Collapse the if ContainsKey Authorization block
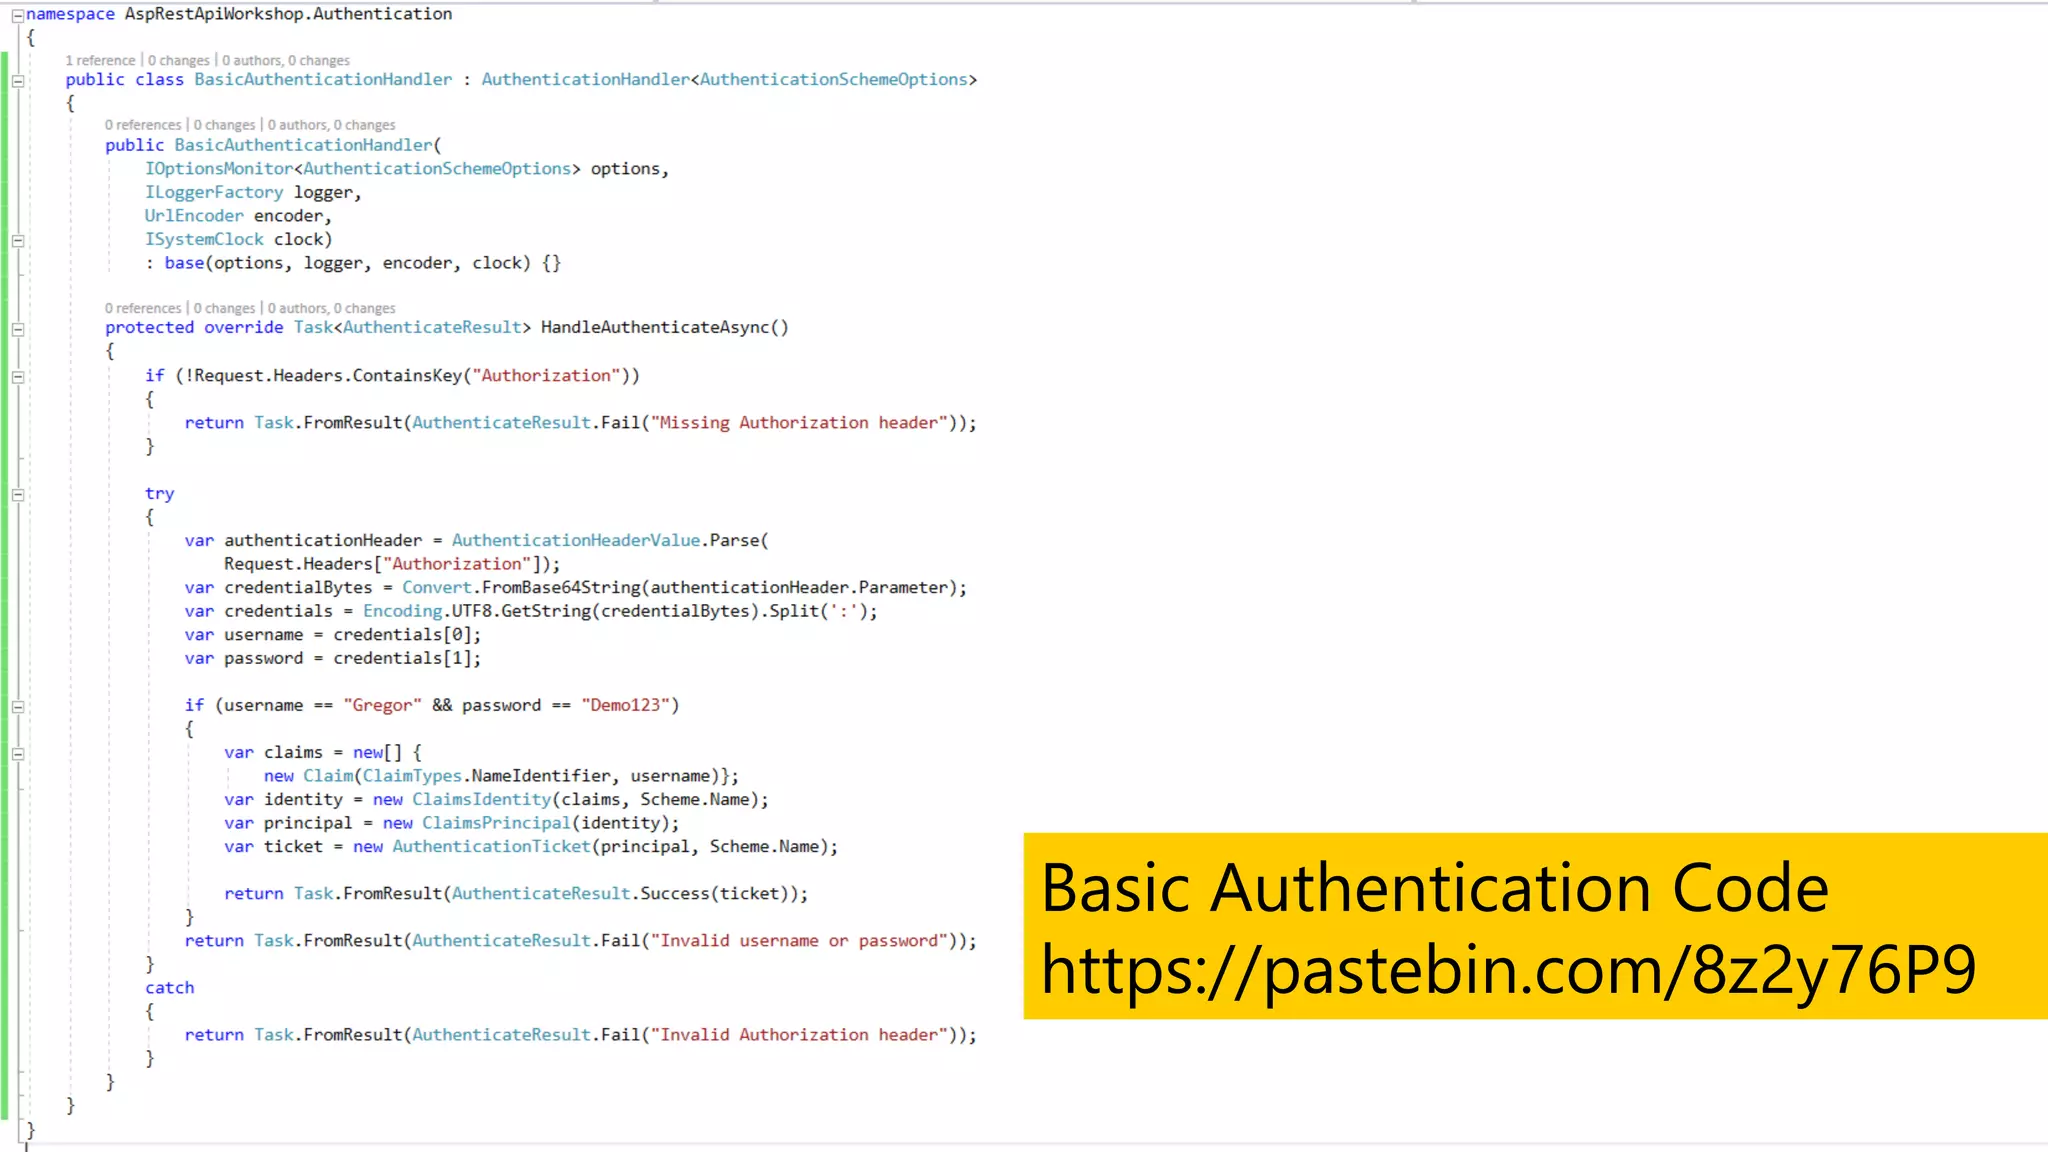Image resolution: width=2048 pixels, height=1152 pixels. [17, 377]
